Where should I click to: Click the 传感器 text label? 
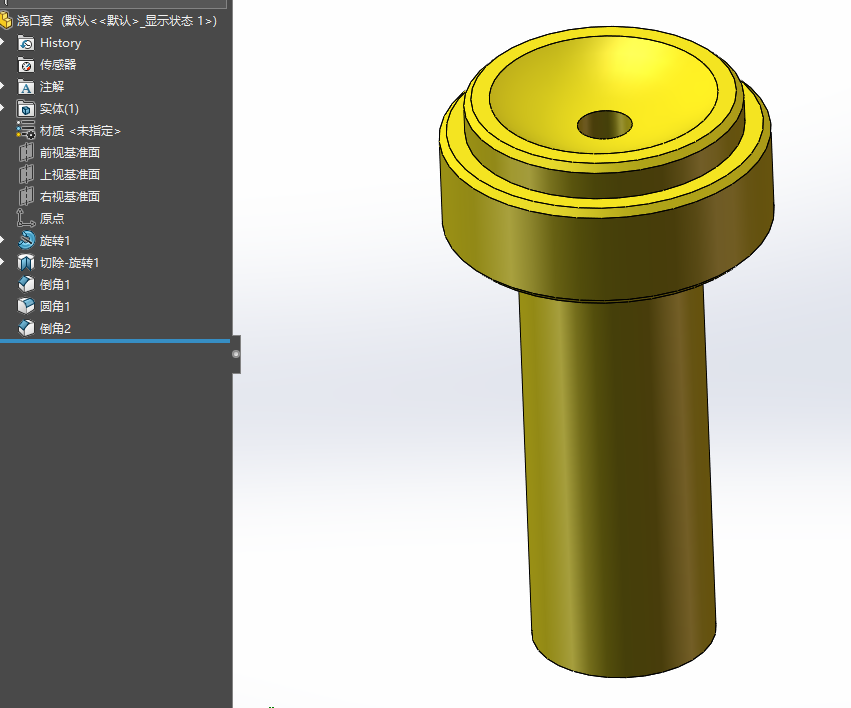[x=58, y=65]
